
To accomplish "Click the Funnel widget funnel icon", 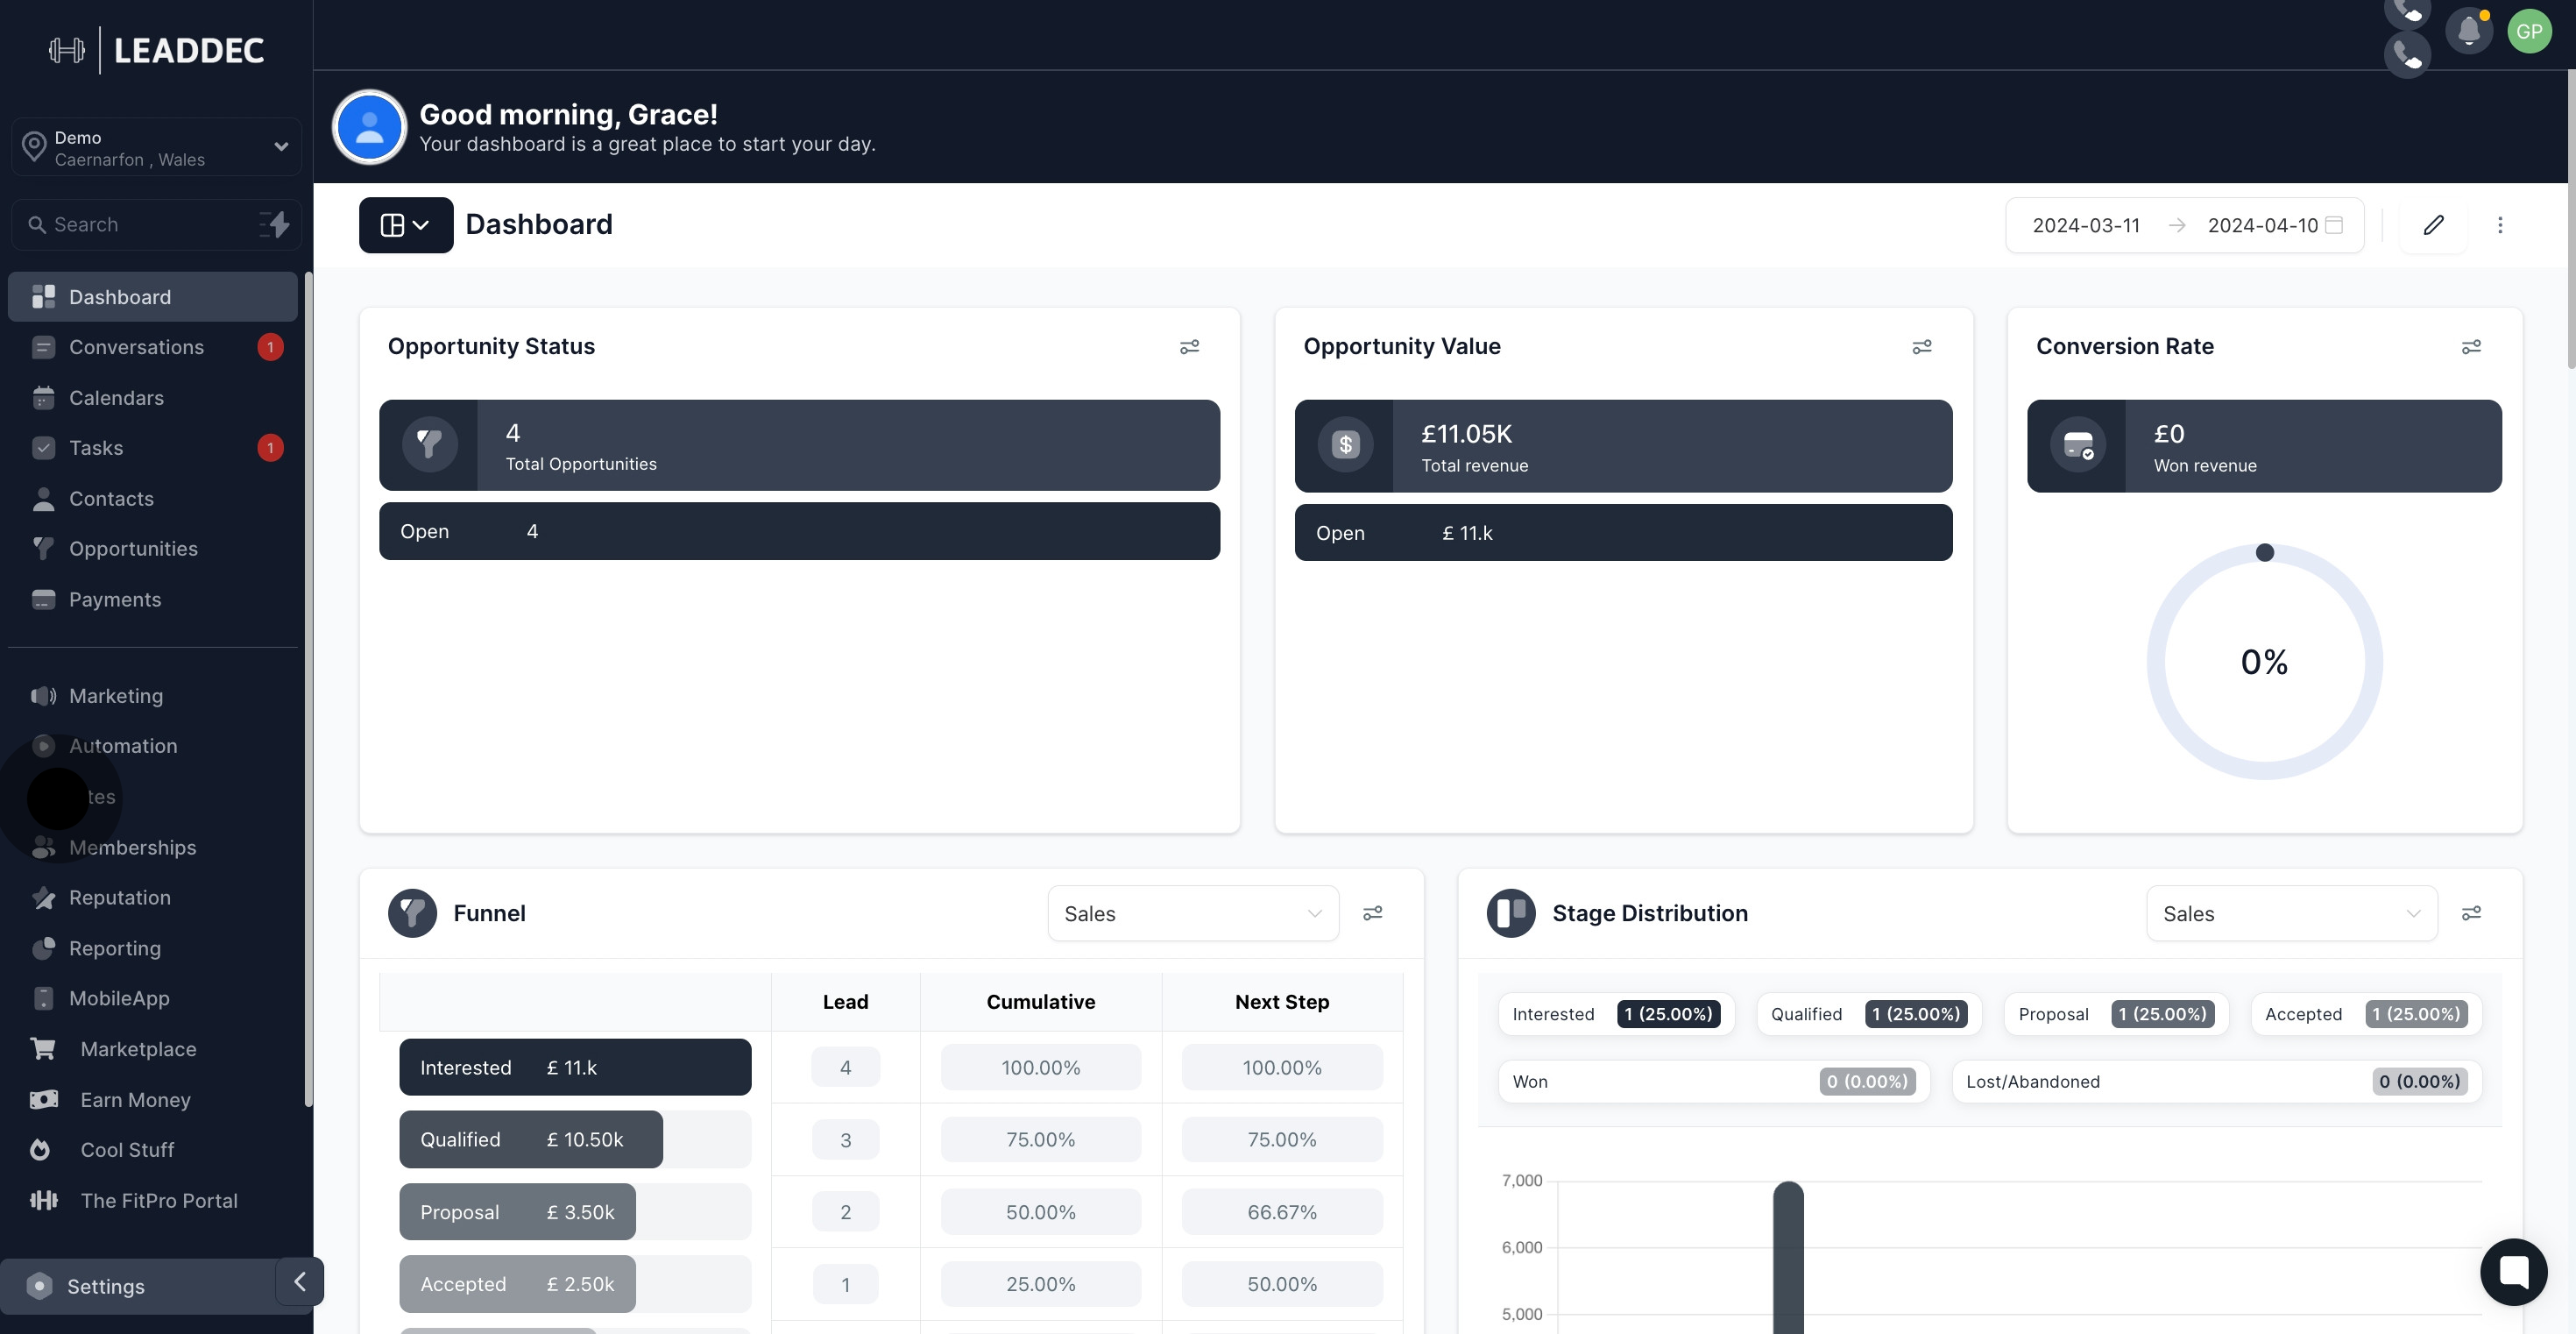I will (x=412, y=913).
